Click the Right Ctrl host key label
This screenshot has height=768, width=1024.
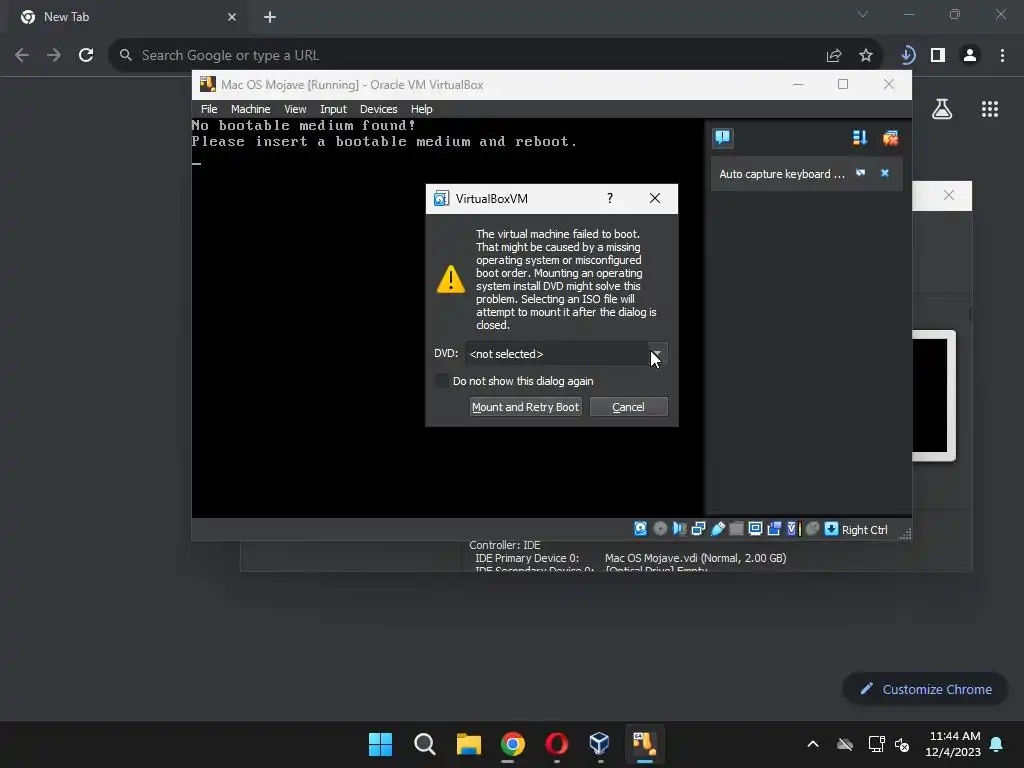(x=865, y=530)
